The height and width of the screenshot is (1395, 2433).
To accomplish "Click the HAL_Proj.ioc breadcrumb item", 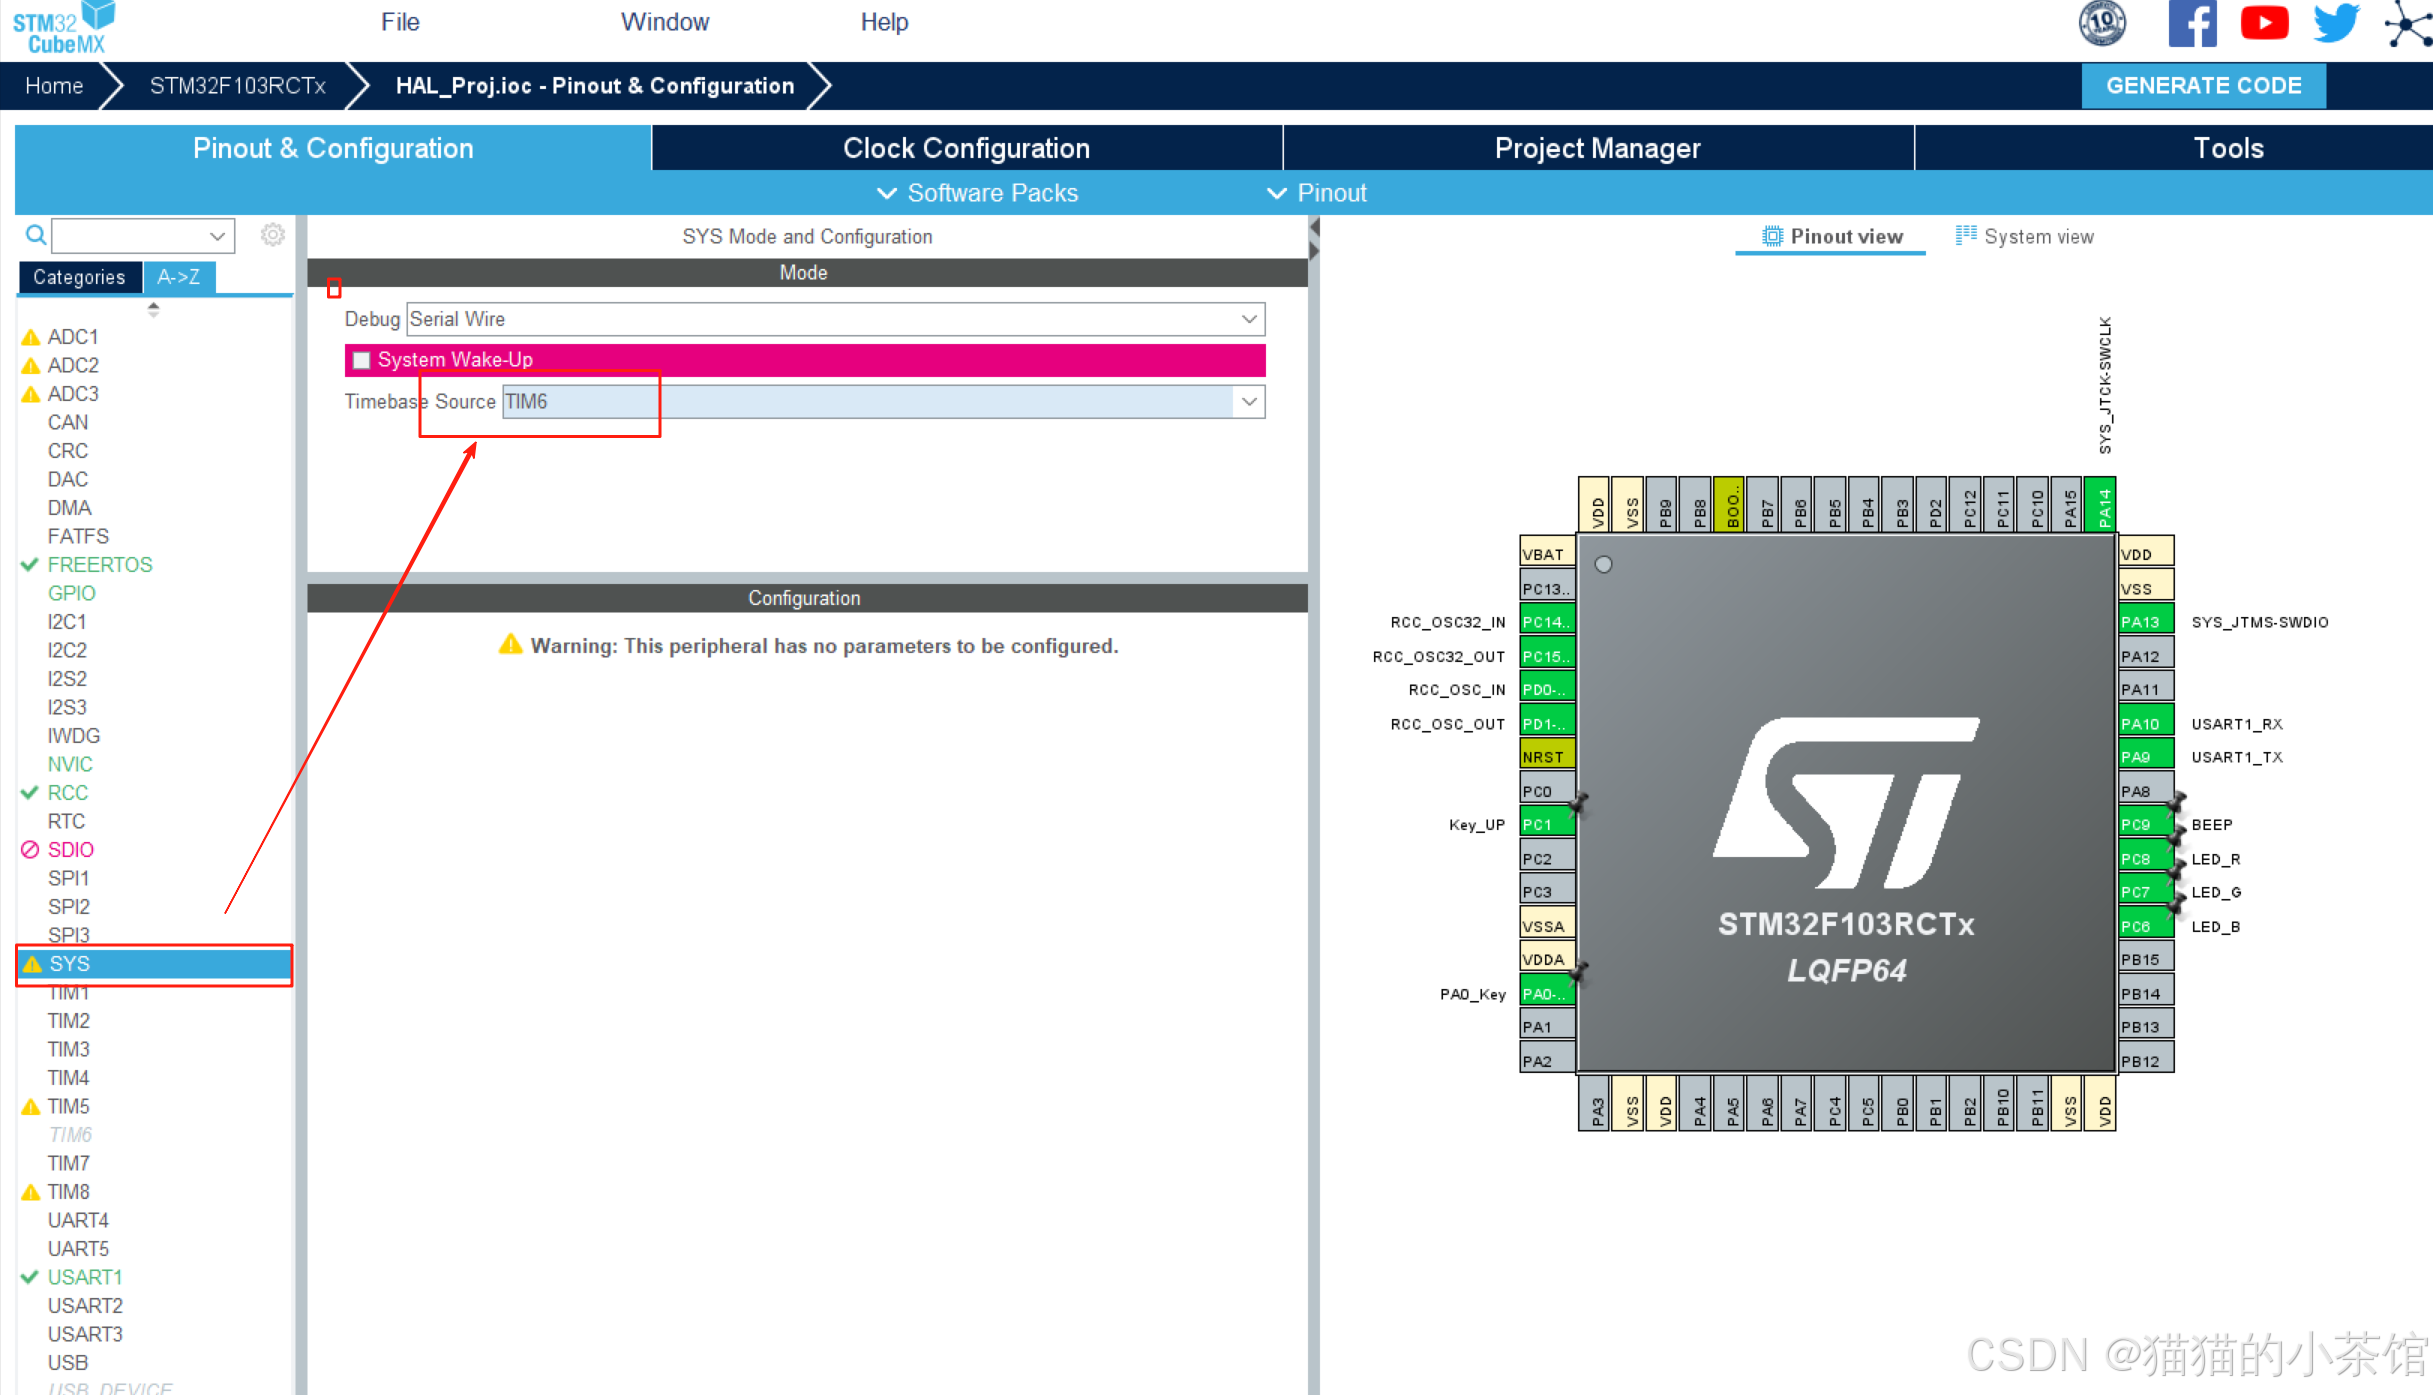I will click(x=595, y=86).
